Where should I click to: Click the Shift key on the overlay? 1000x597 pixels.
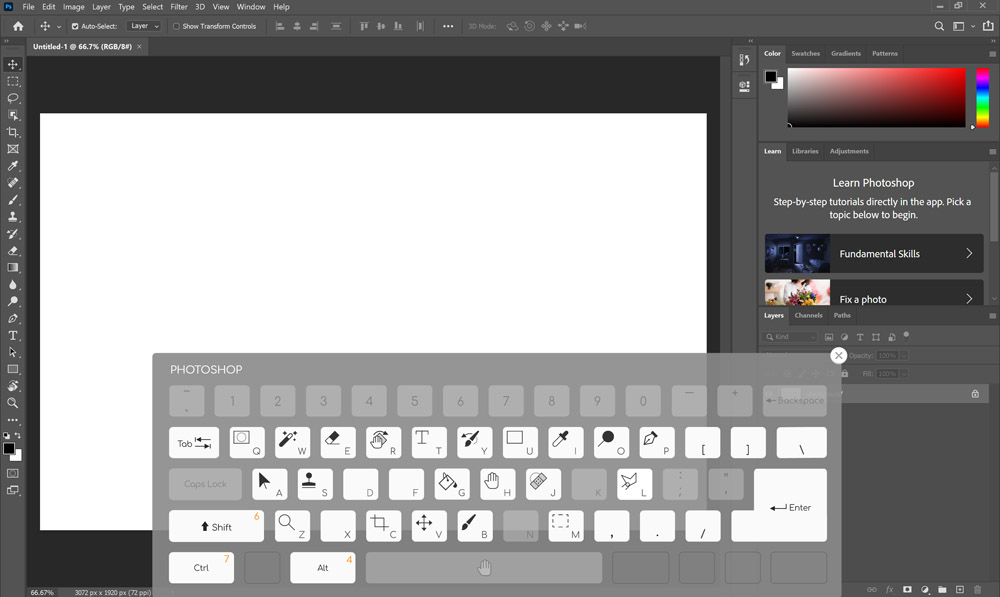click(216, 526)
